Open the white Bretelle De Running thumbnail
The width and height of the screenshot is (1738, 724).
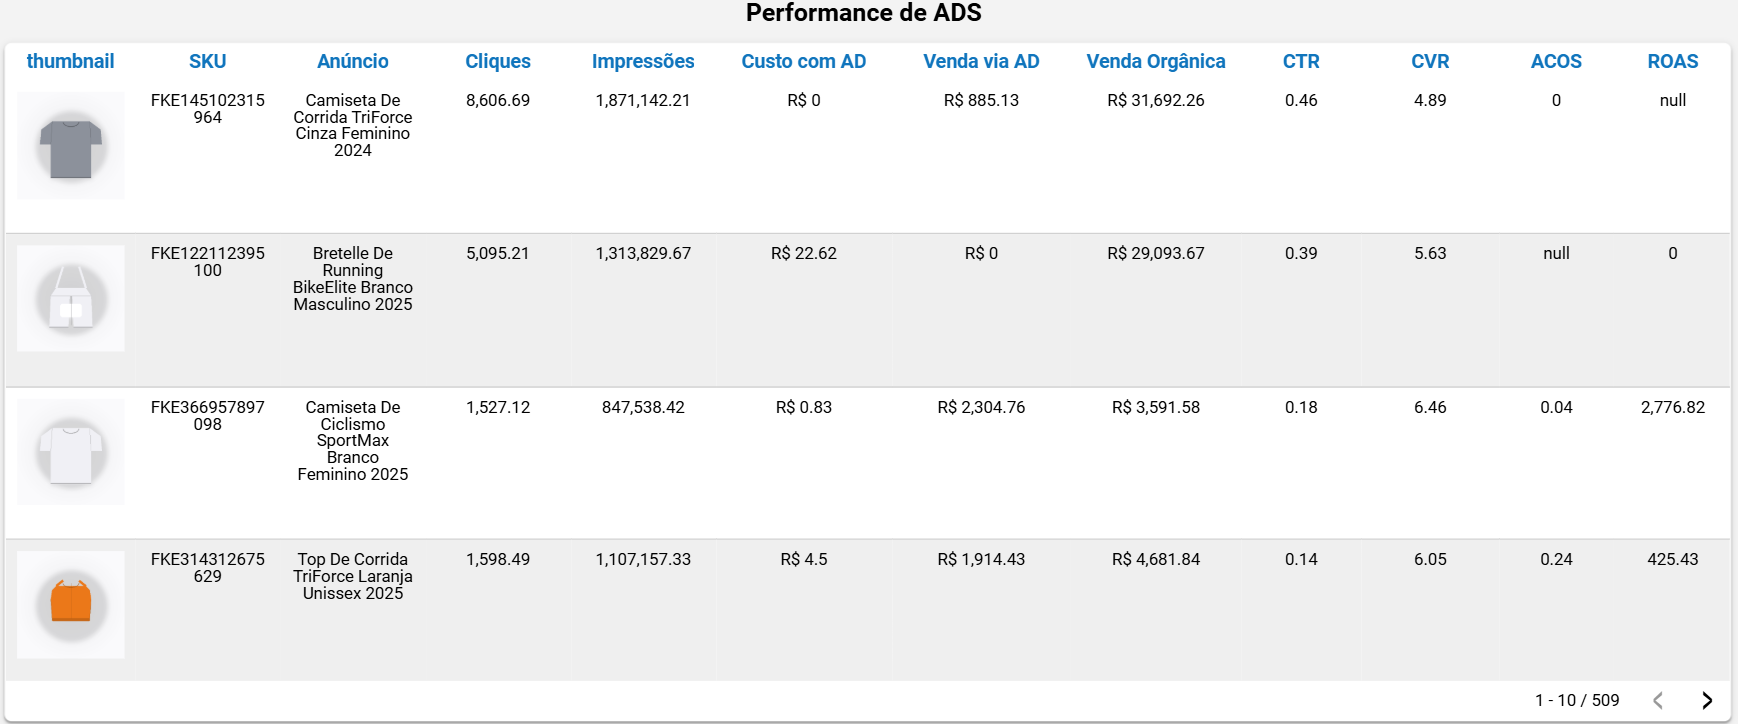pos(70,298)
